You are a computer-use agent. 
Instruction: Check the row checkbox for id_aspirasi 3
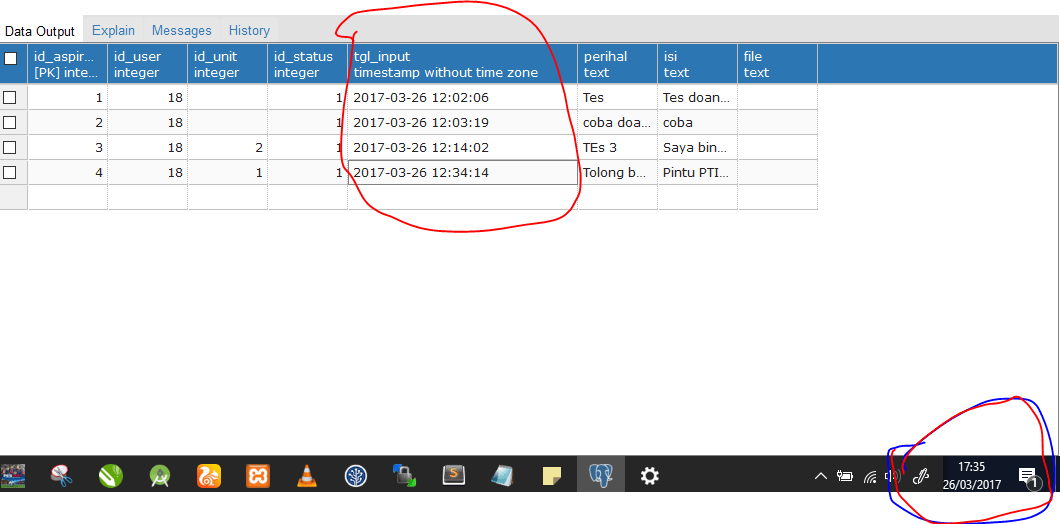[x=9, y=147]
